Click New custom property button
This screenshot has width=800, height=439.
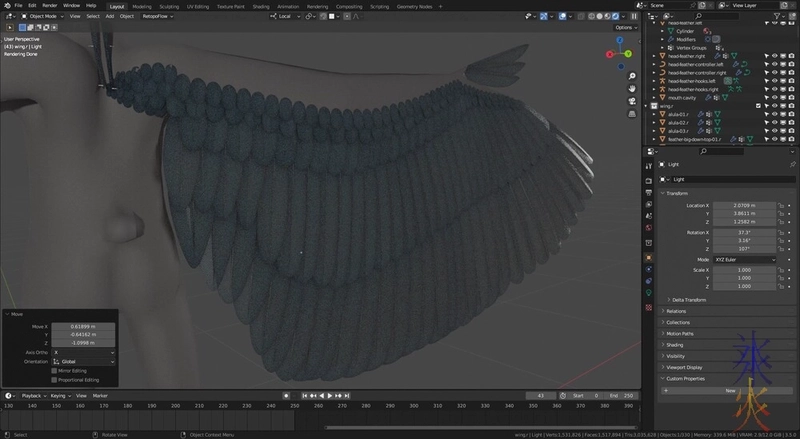(x=729, y=390)
